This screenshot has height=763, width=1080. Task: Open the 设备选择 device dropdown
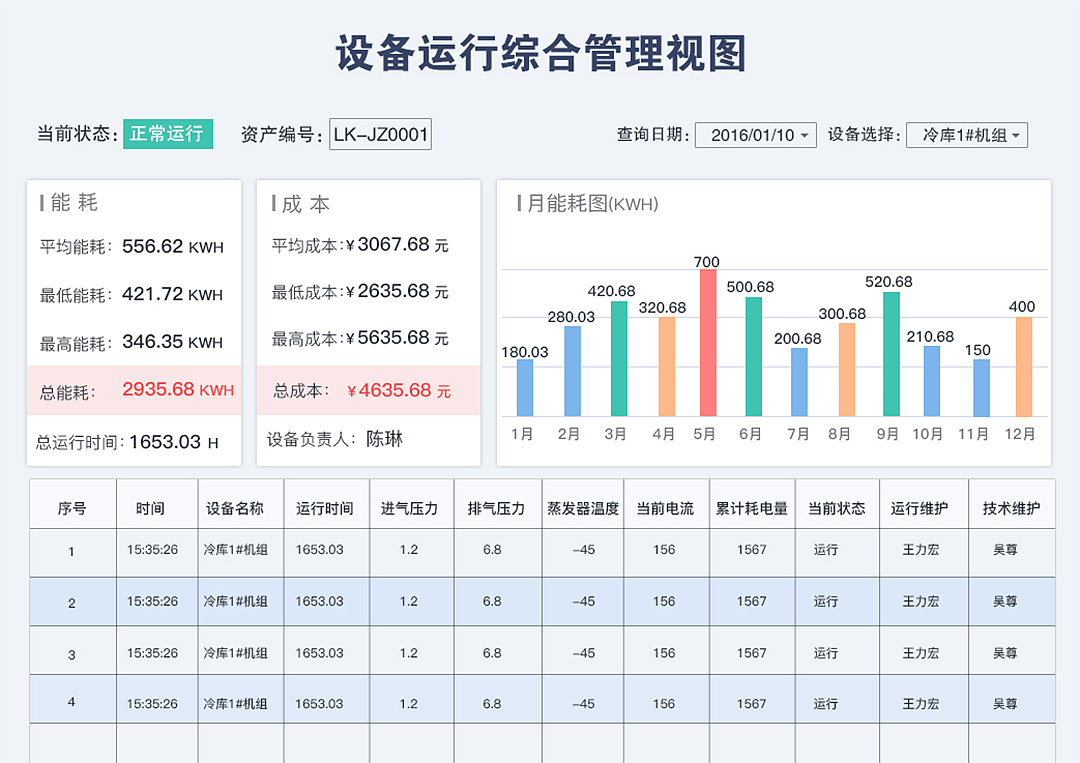(x=967, y=133)
